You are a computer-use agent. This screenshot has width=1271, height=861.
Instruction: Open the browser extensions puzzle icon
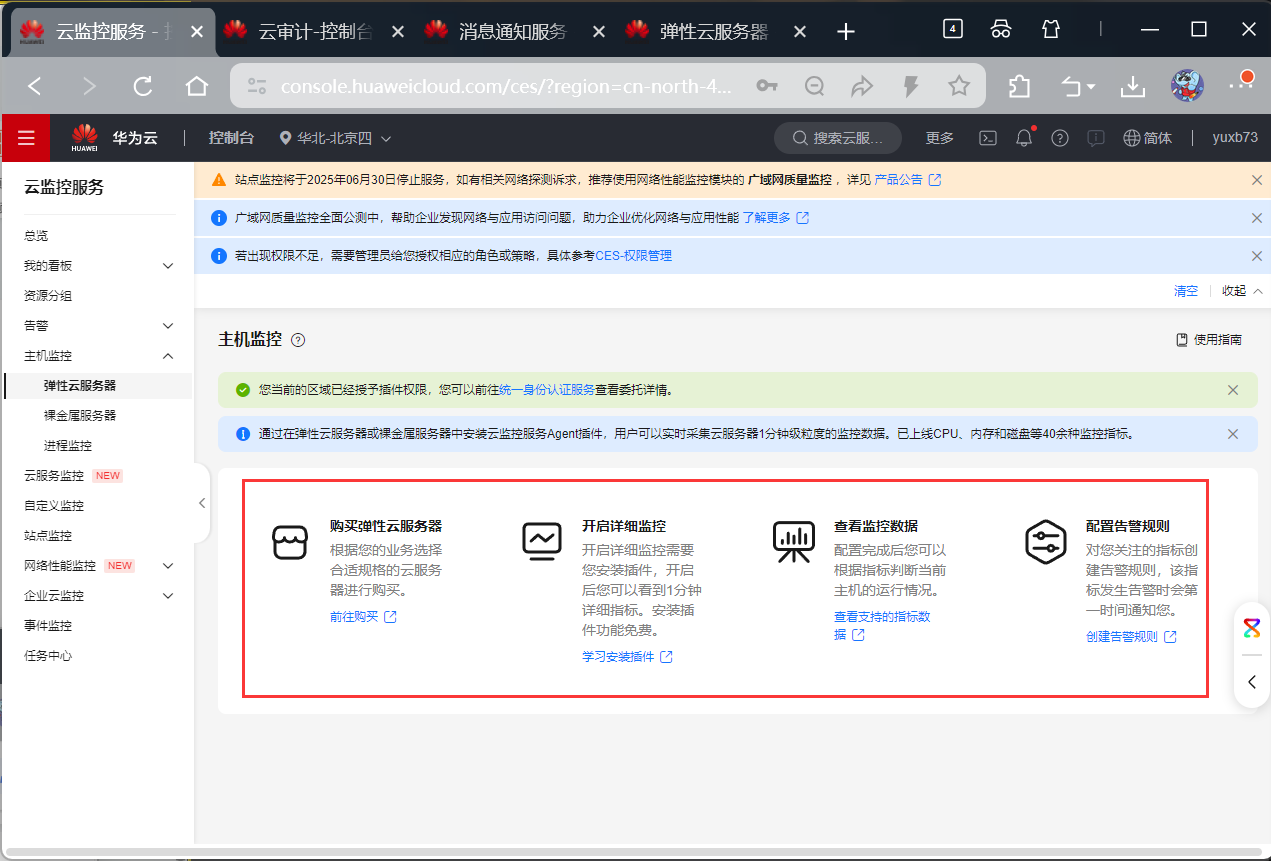click(x=1019, y=86)
